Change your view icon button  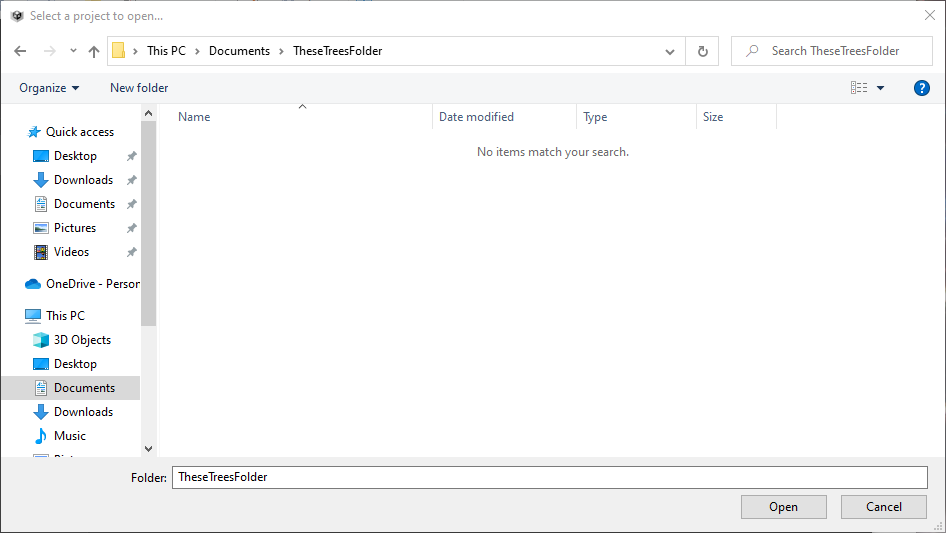pyautogui.click(x=859, y=88)
